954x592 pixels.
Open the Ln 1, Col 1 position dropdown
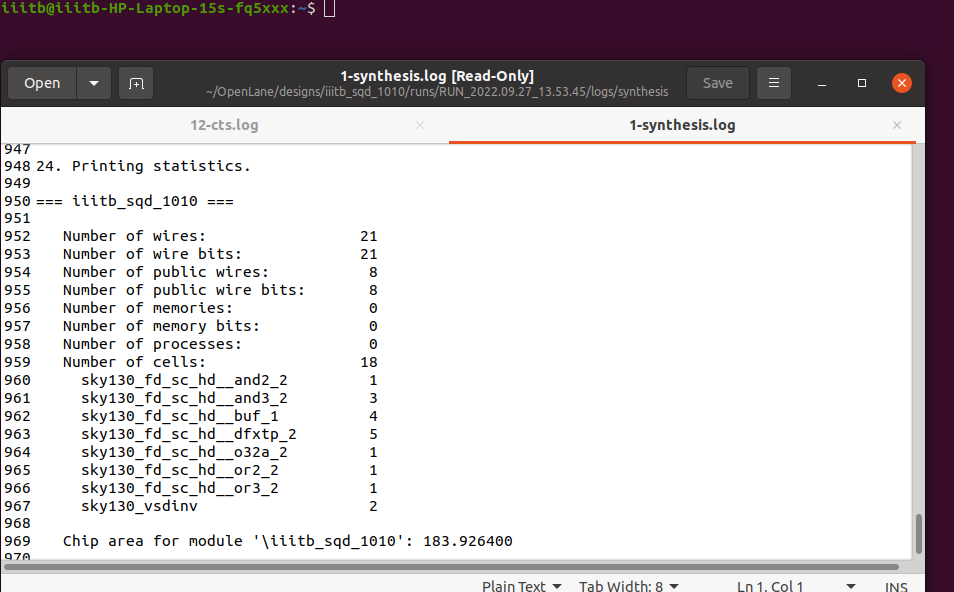(796, 586)
